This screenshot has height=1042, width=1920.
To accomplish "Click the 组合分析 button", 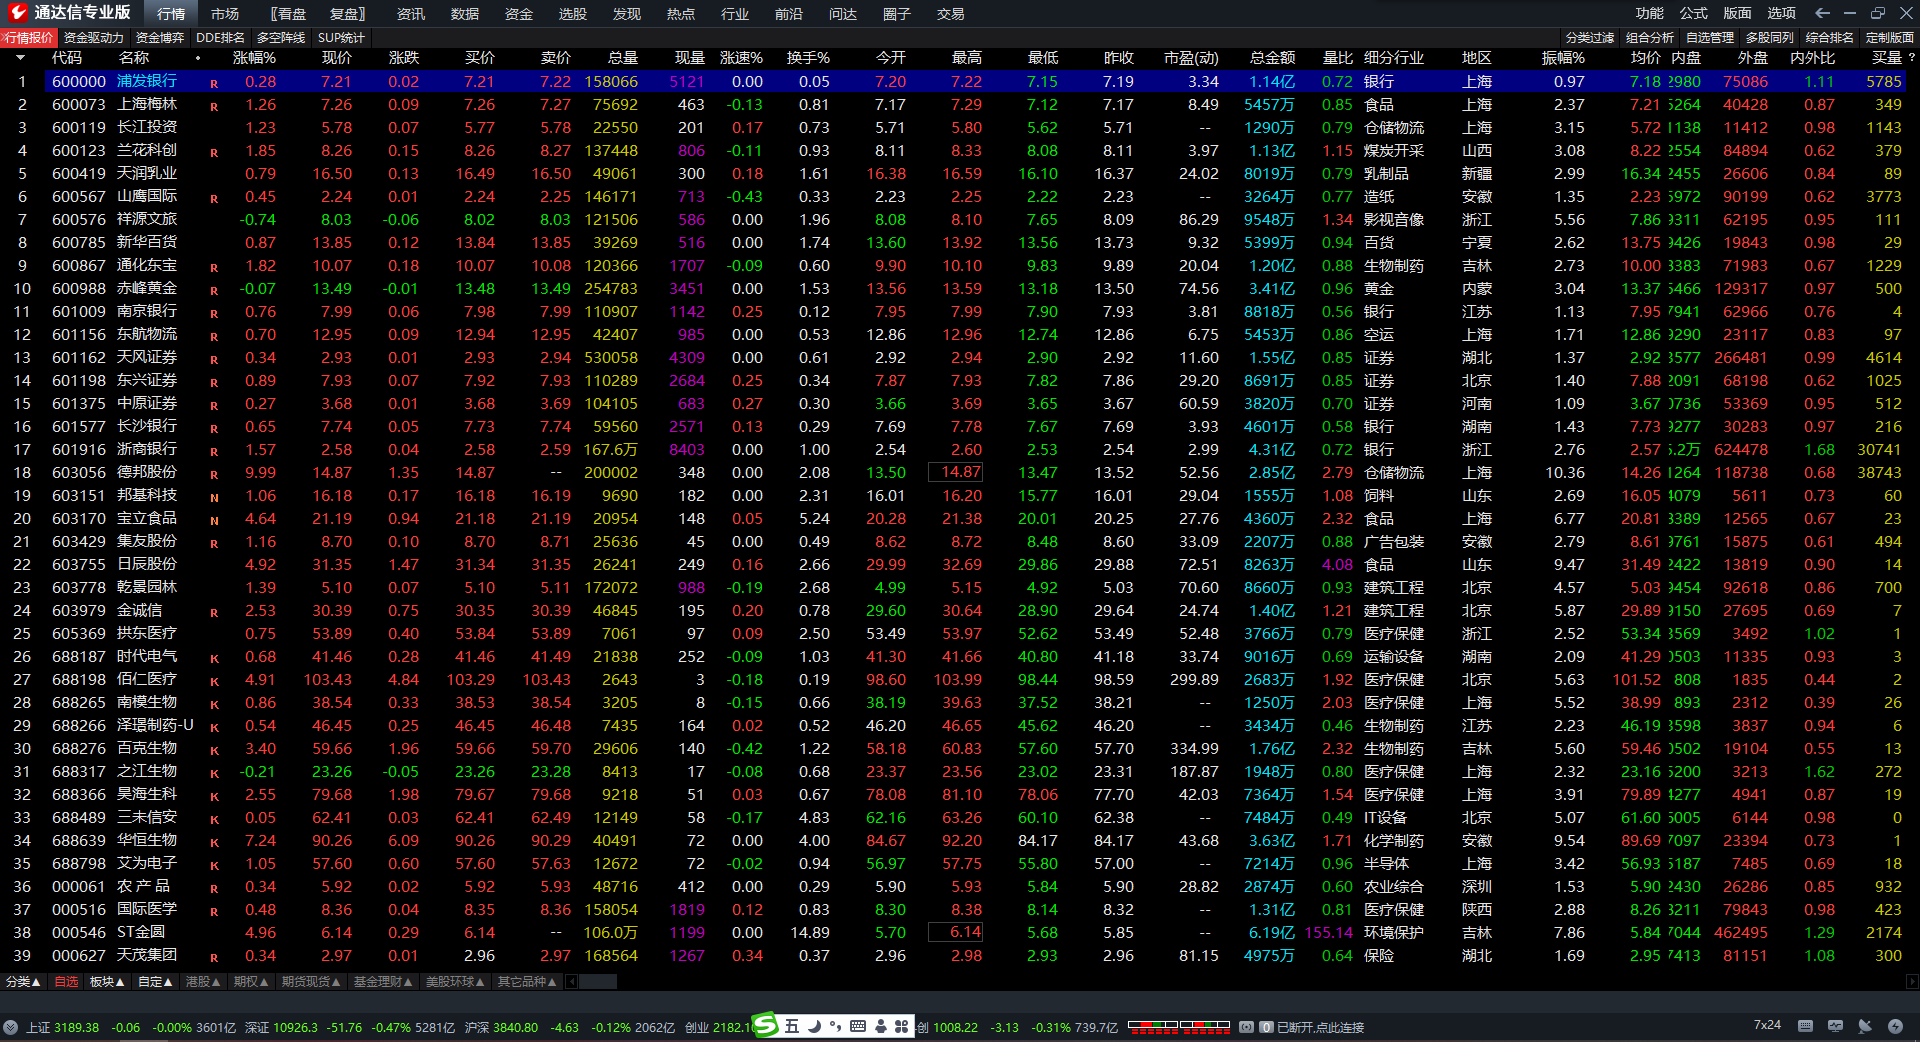I will pos(1650,38).
